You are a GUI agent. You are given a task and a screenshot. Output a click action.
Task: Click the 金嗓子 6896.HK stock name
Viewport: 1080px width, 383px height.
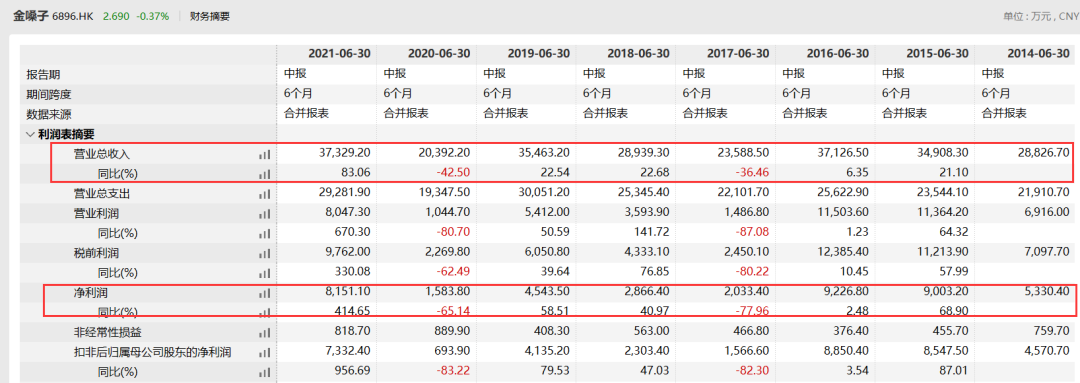point(53,16)
